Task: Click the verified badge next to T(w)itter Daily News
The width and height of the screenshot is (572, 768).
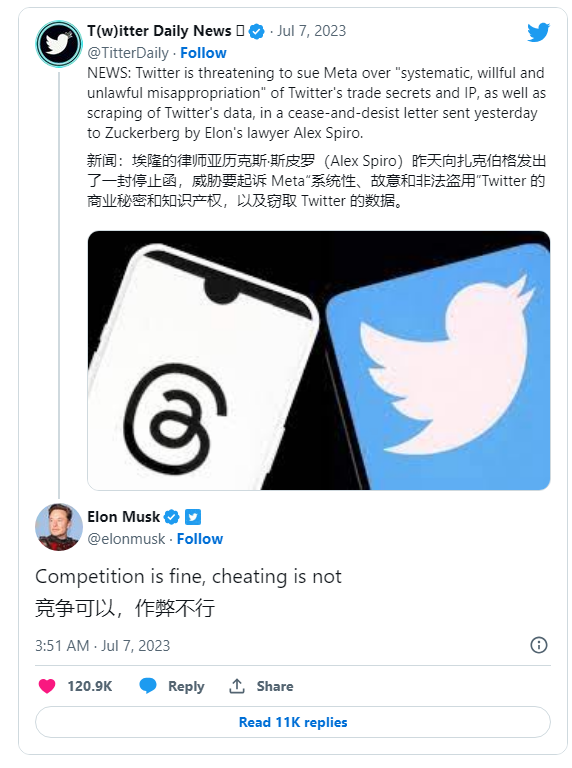Action: click(256, 31)
